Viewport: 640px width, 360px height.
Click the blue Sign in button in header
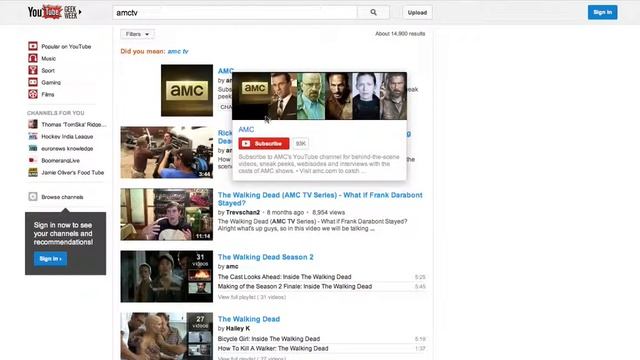(602, 12)
